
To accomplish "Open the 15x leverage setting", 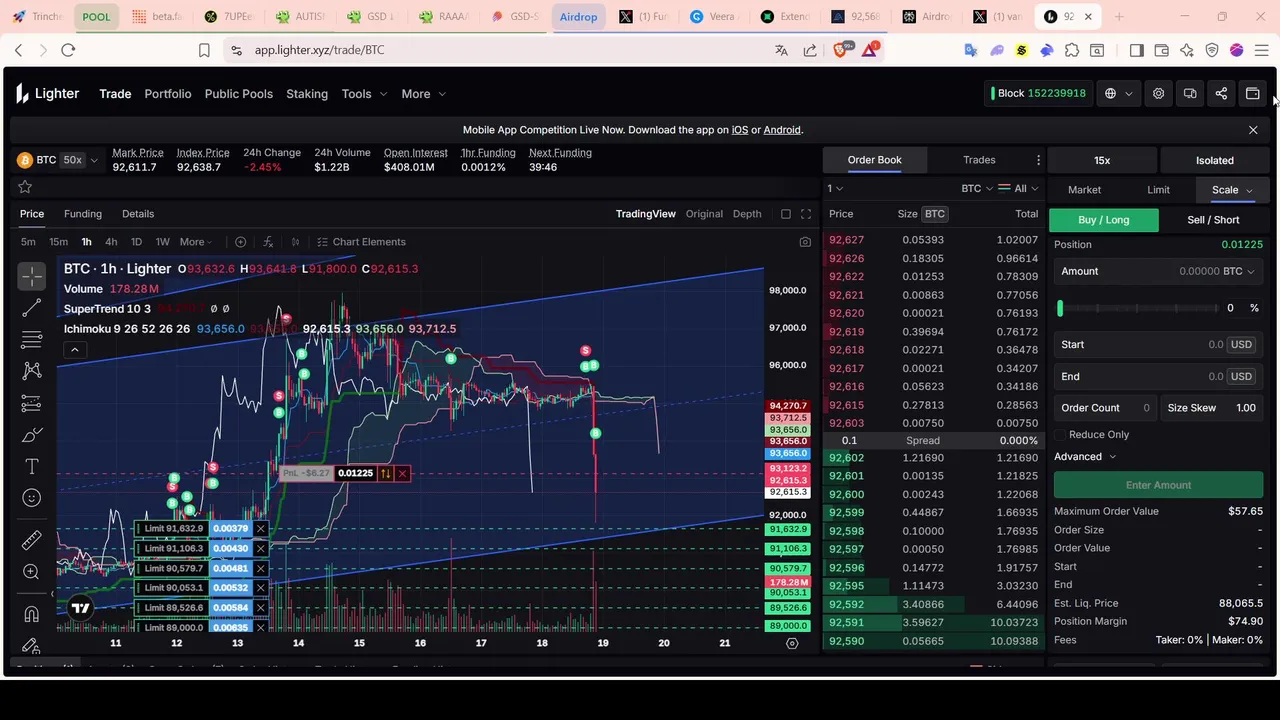I will coord(1102,160).
